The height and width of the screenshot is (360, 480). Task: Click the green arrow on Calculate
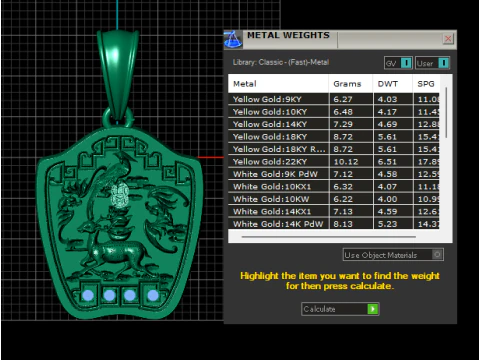pyautogui.click(x=373, y=309)
